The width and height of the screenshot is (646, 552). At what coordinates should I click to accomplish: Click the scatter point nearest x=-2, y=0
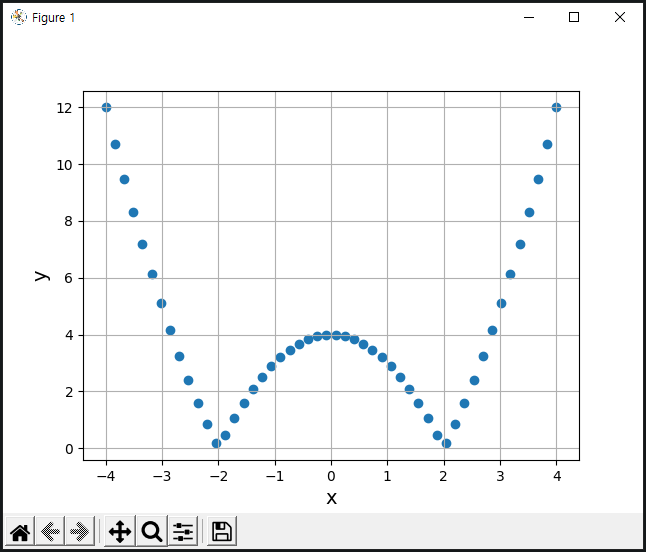pos(216,443)
